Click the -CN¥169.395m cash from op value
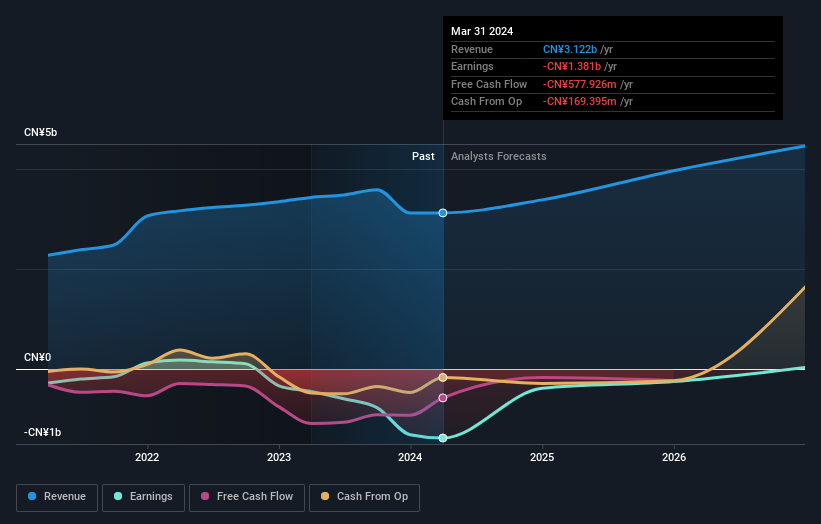The image size is (821, 524). point(580,102)
